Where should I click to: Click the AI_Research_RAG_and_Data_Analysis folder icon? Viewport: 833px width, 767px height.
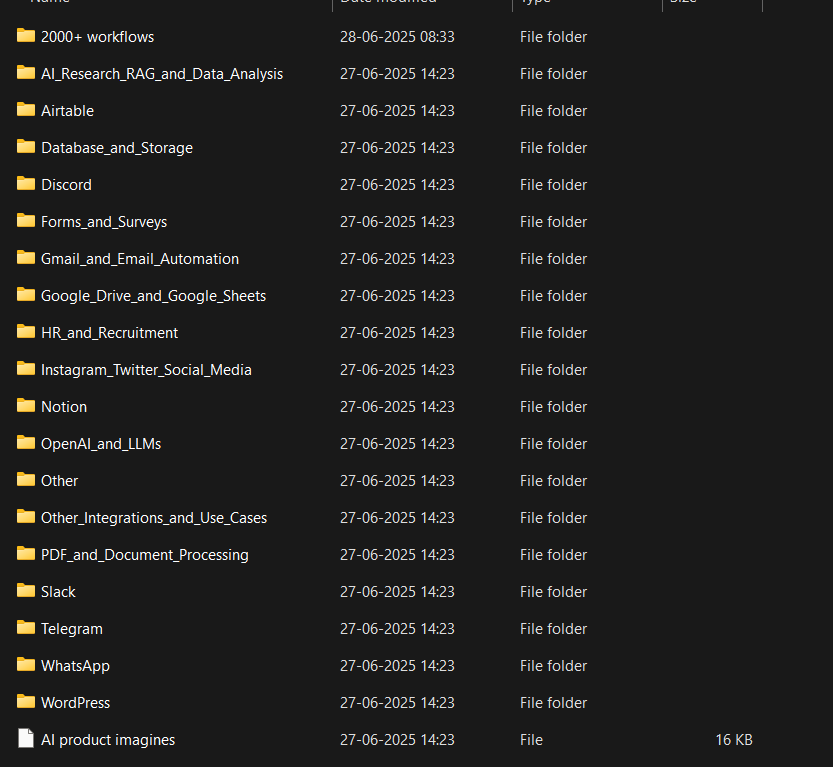tap(26, 72)
